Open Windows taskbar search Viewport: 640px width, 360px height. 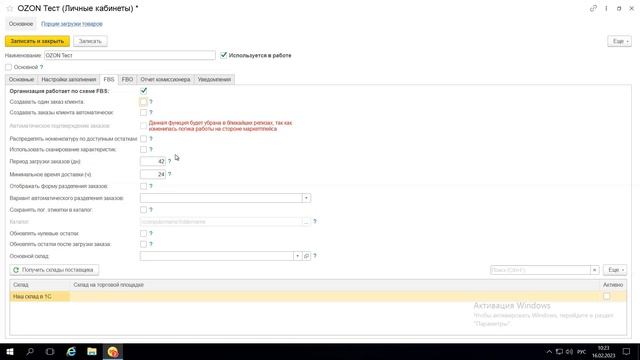30,351
